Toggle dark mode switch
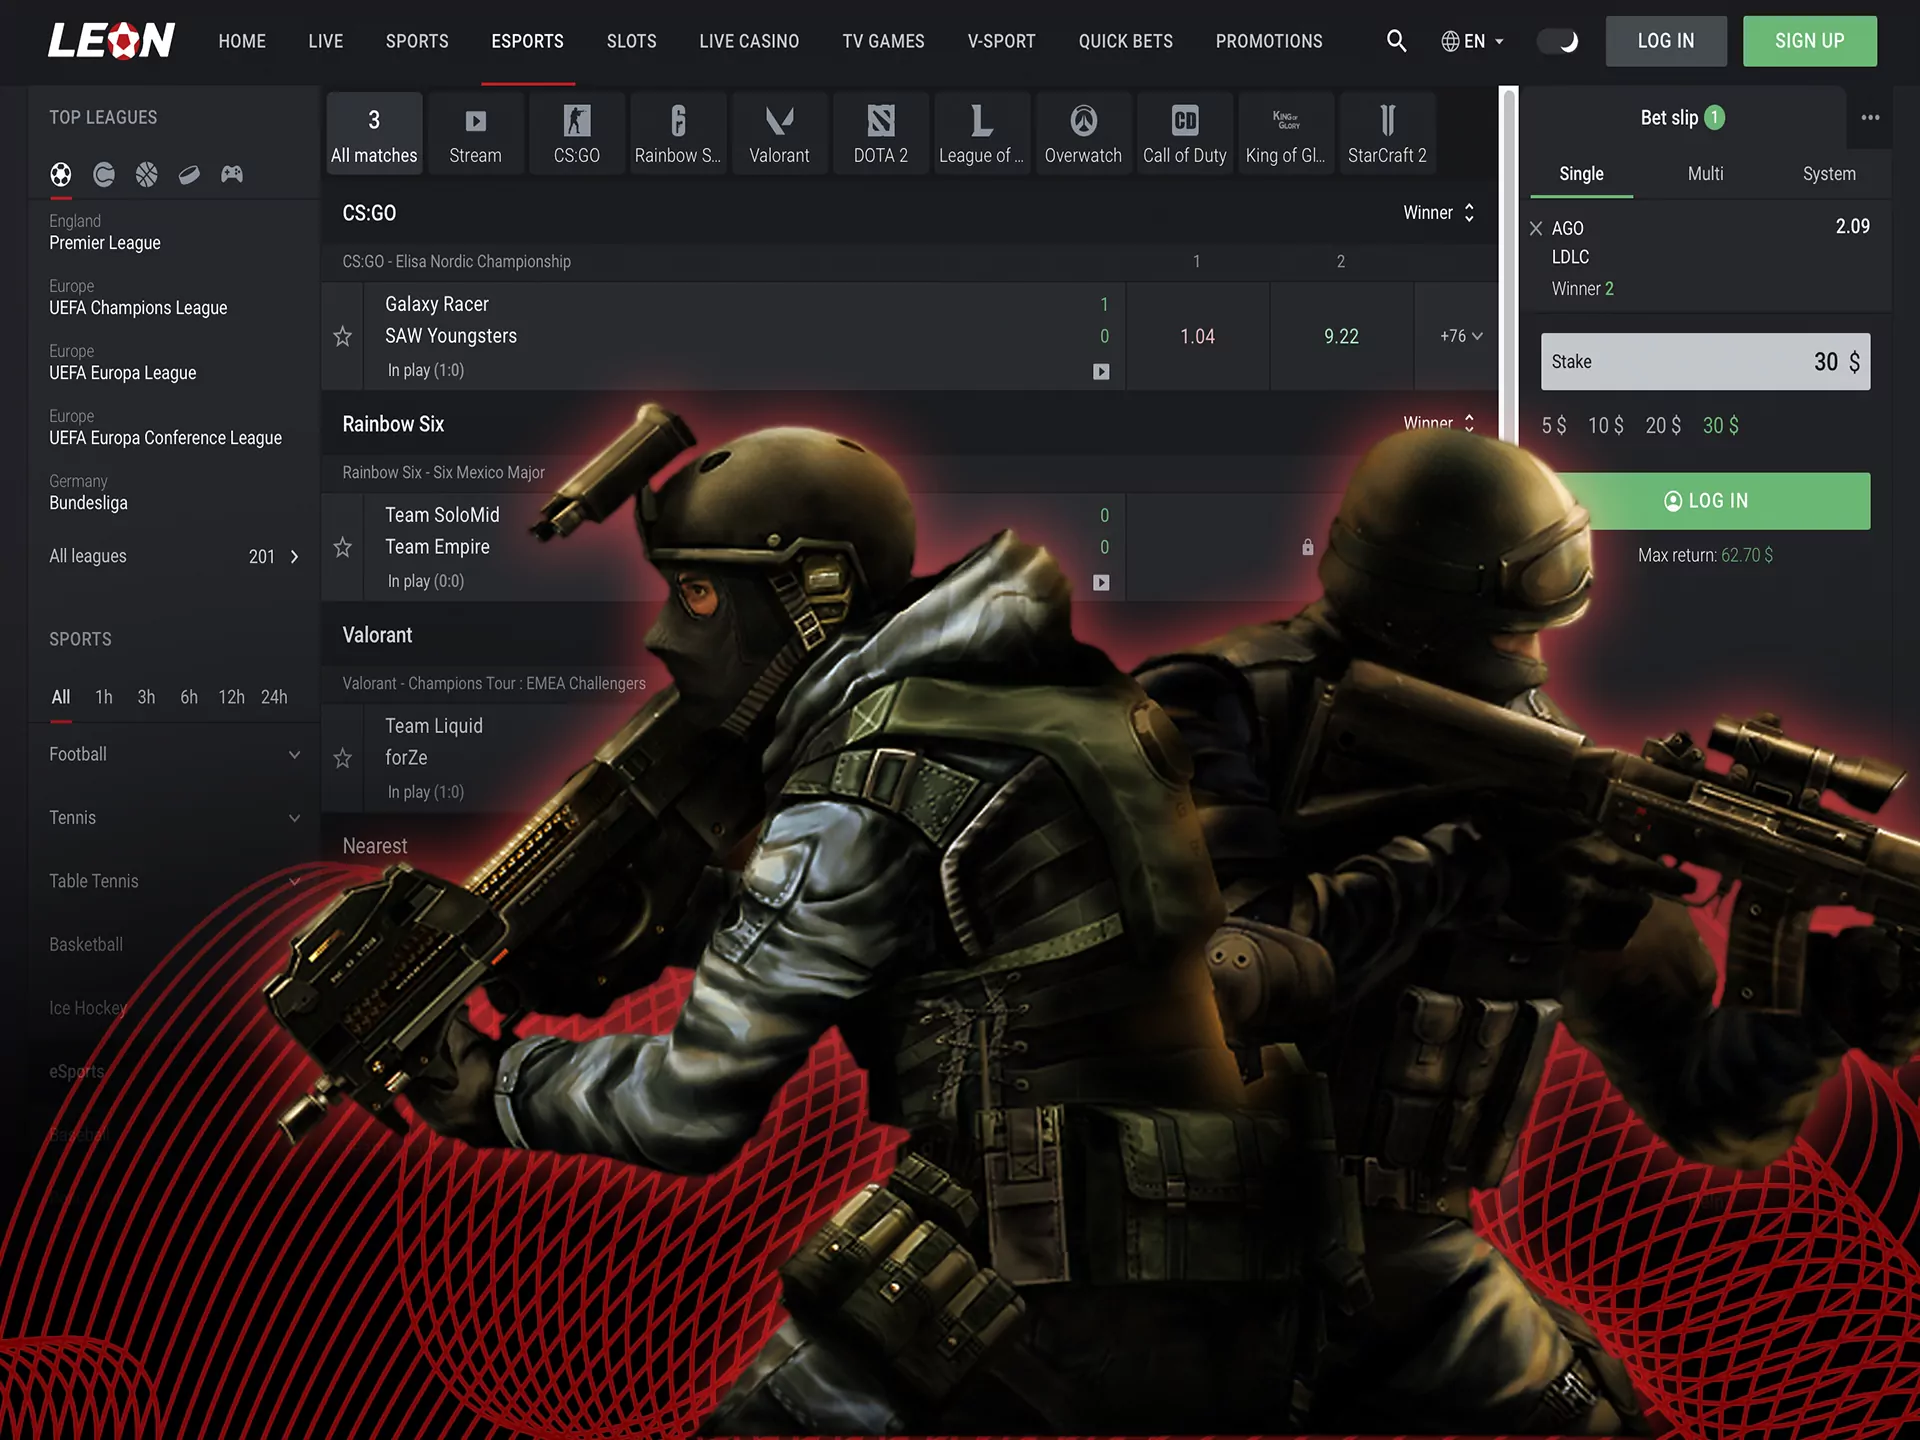Image resolution: width=1920 pixels, height=1440 pixels. click(1558, 41)
